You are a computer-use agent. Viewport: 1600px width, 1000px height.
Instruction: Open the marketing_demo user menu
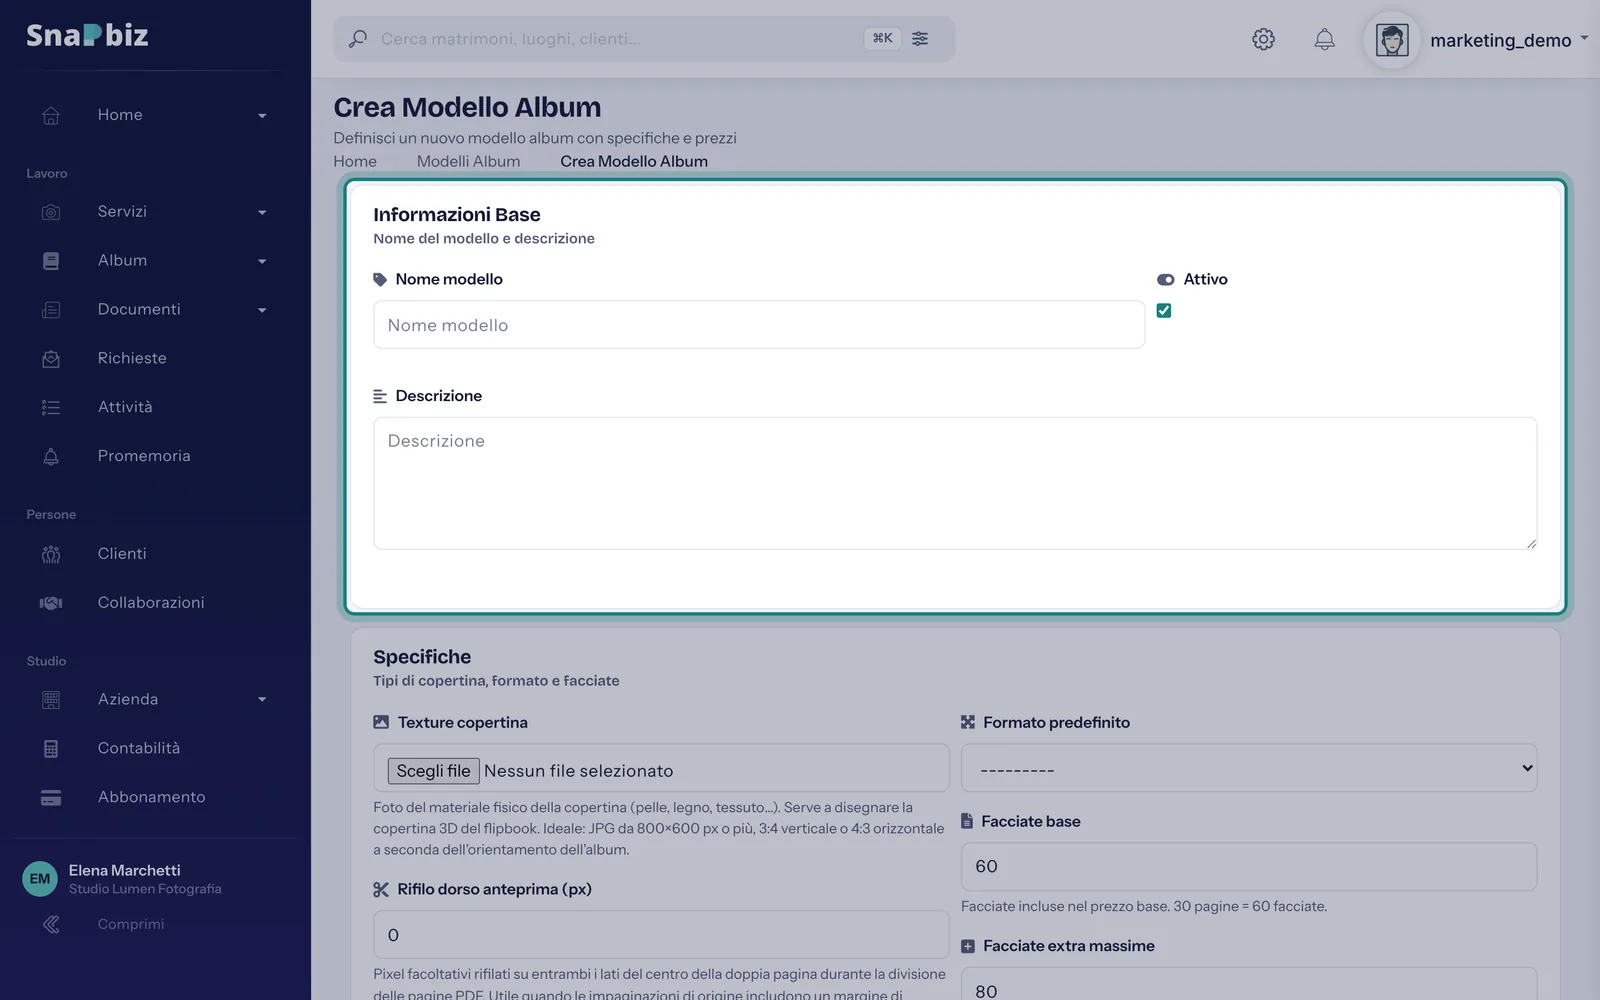(x=1509, y=40)
